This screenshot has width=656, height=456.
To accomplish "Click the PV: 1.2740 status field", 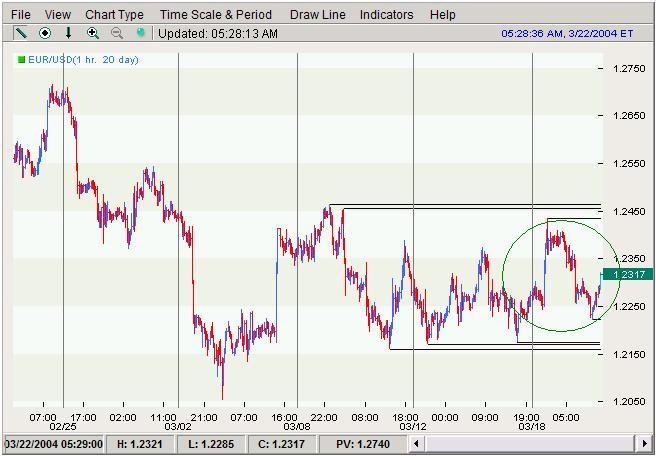I will tap(363, 443).
